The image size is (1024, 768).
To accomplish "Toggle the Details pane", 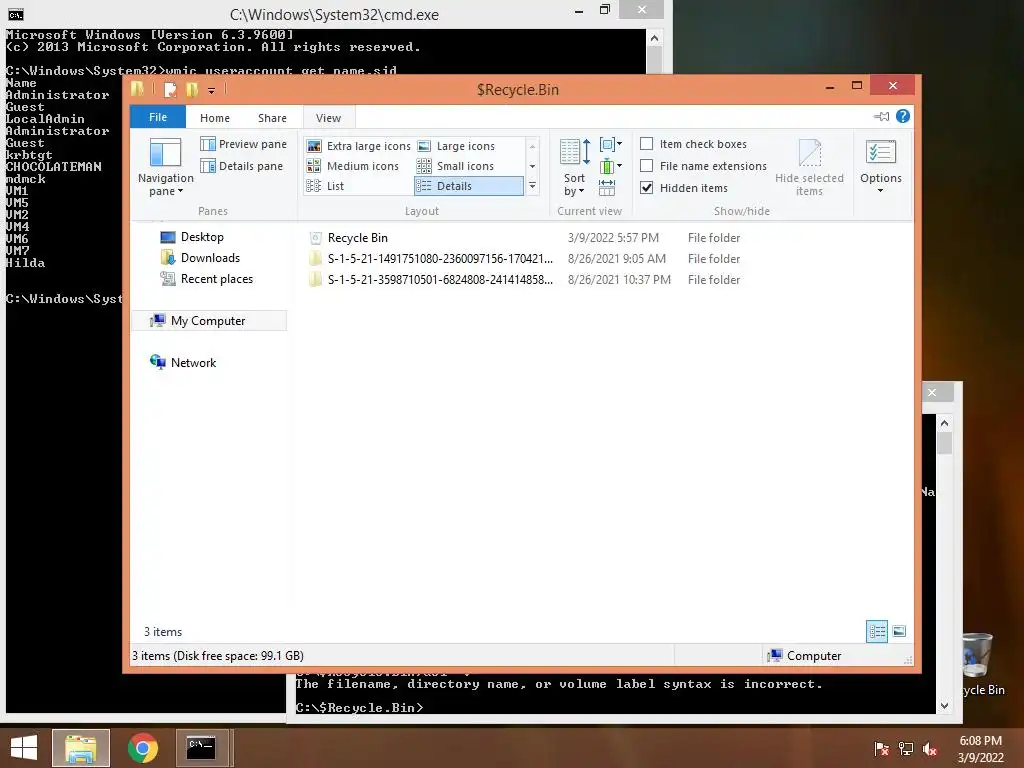I will click(x=242, y=166).
